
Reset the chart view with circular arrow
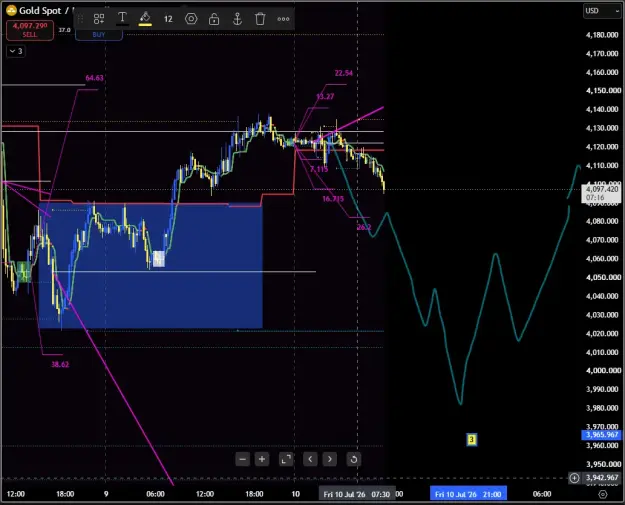click(354, 459)
